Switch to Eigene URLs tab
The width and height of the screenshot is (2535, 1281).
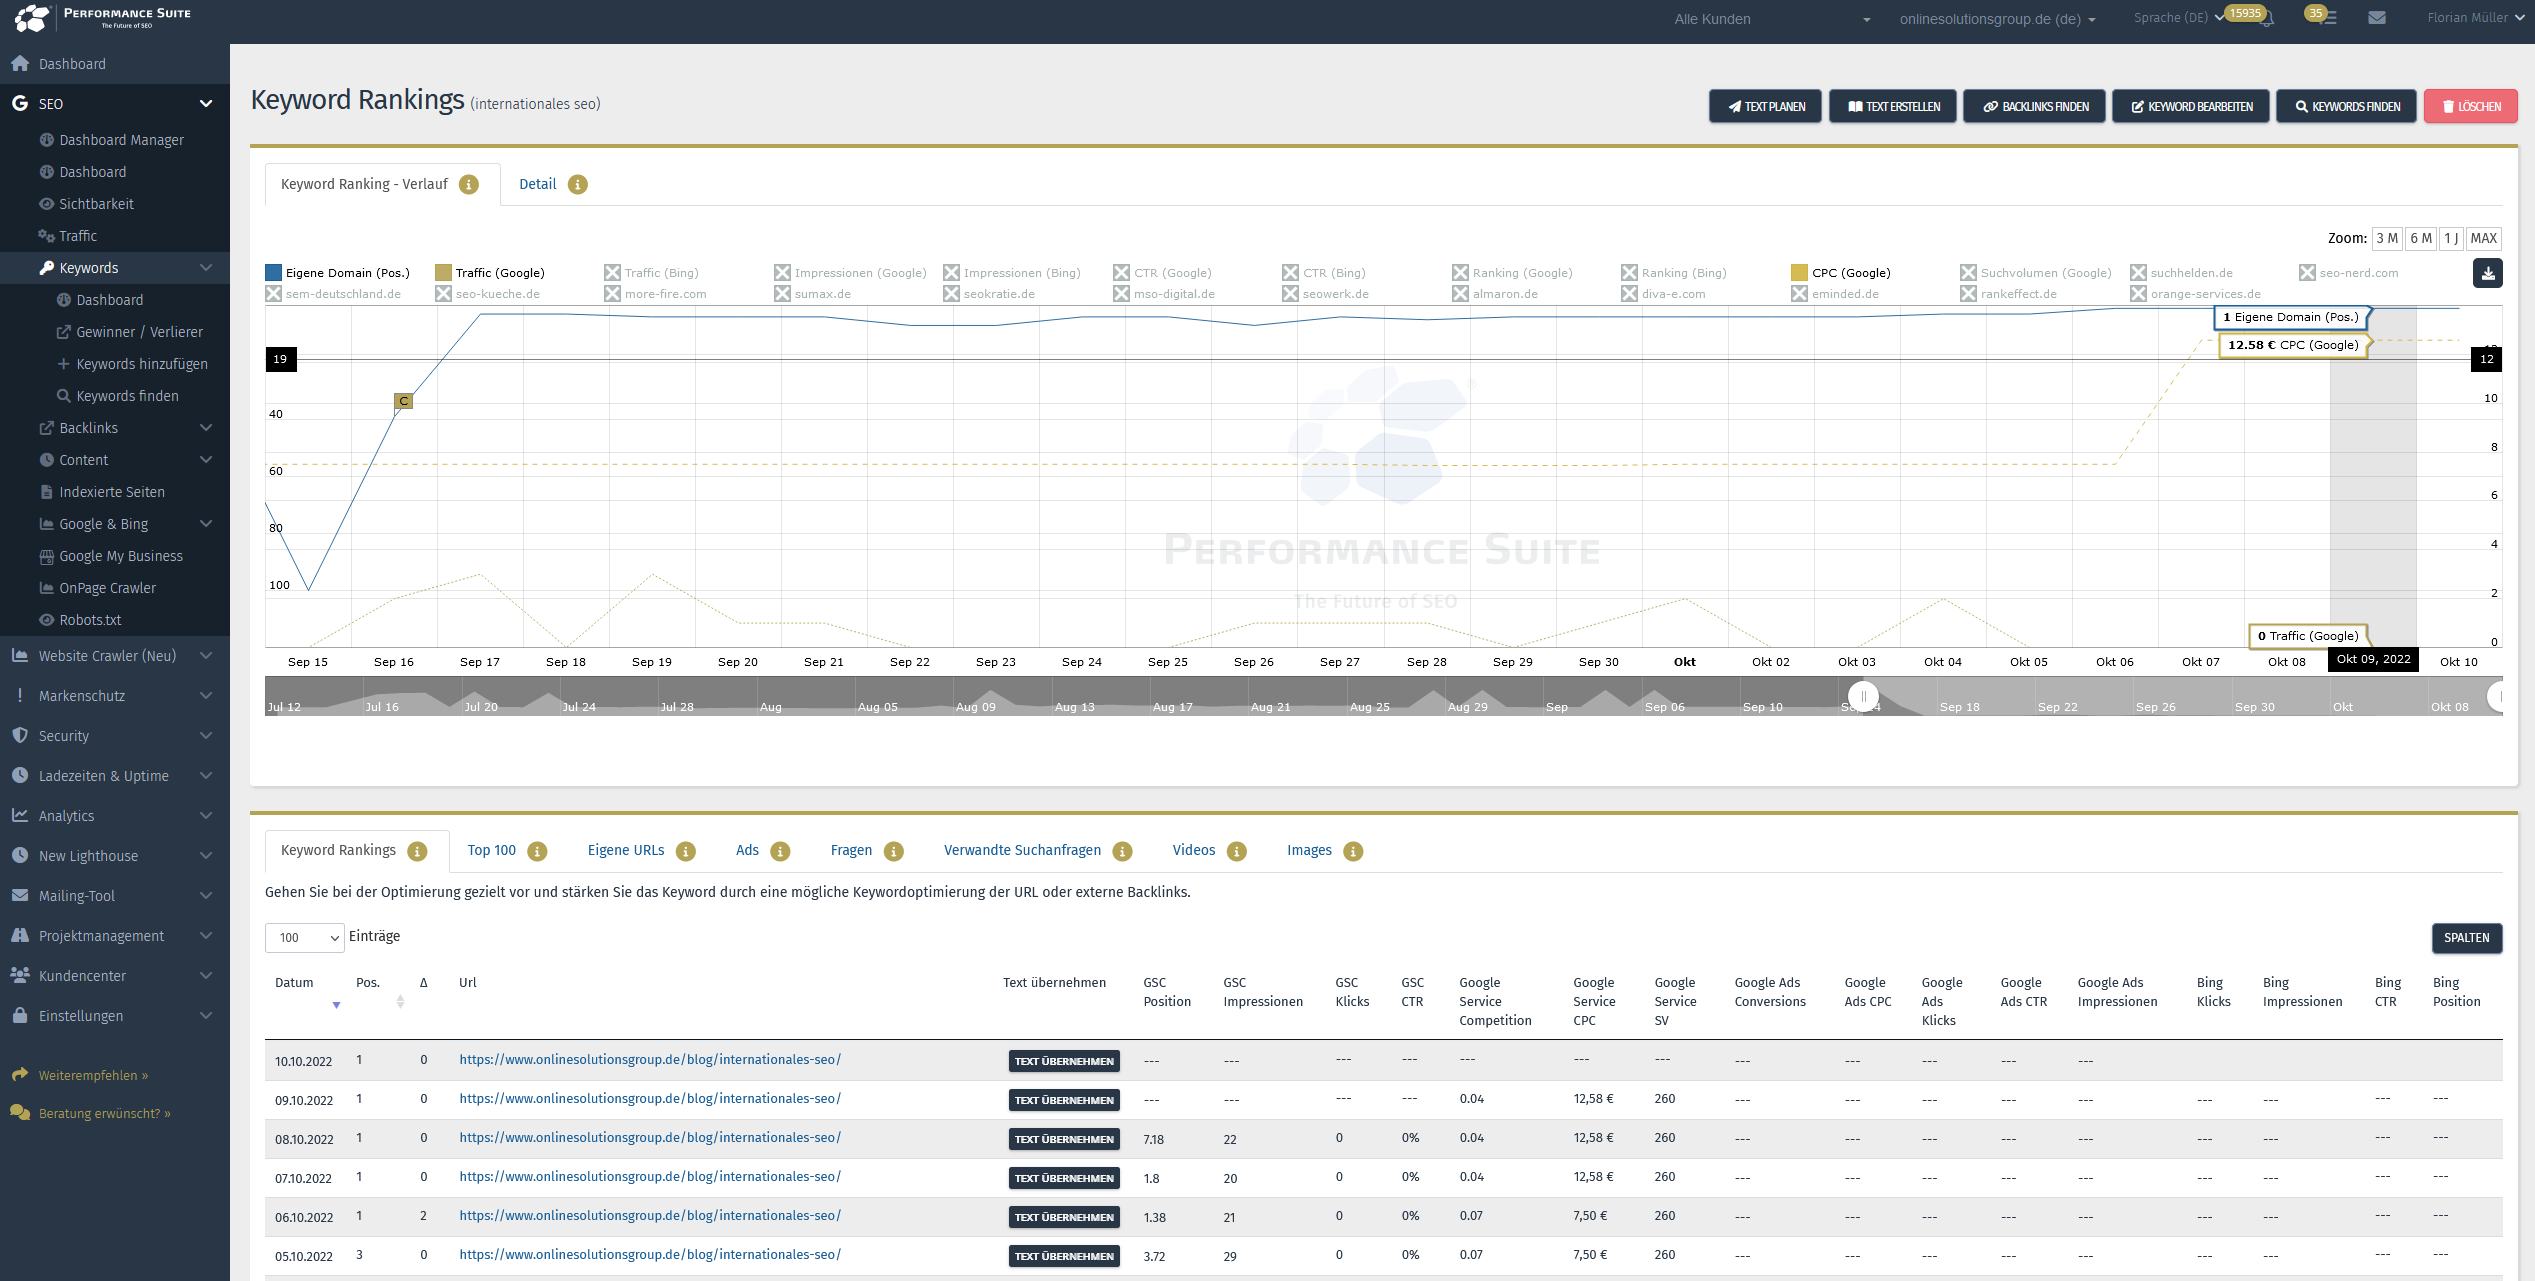point(626,851)
